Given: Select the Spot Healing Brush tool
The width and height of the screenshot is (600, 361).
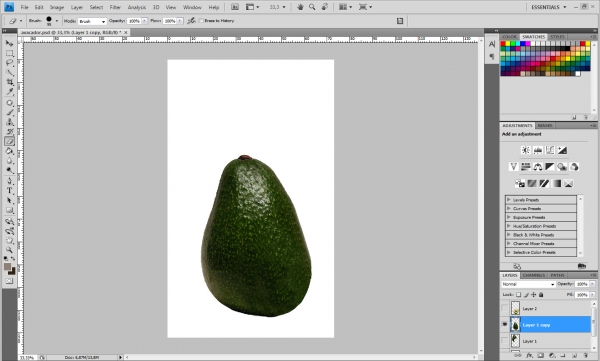Looking at the screenshot, I should point(9,103).
